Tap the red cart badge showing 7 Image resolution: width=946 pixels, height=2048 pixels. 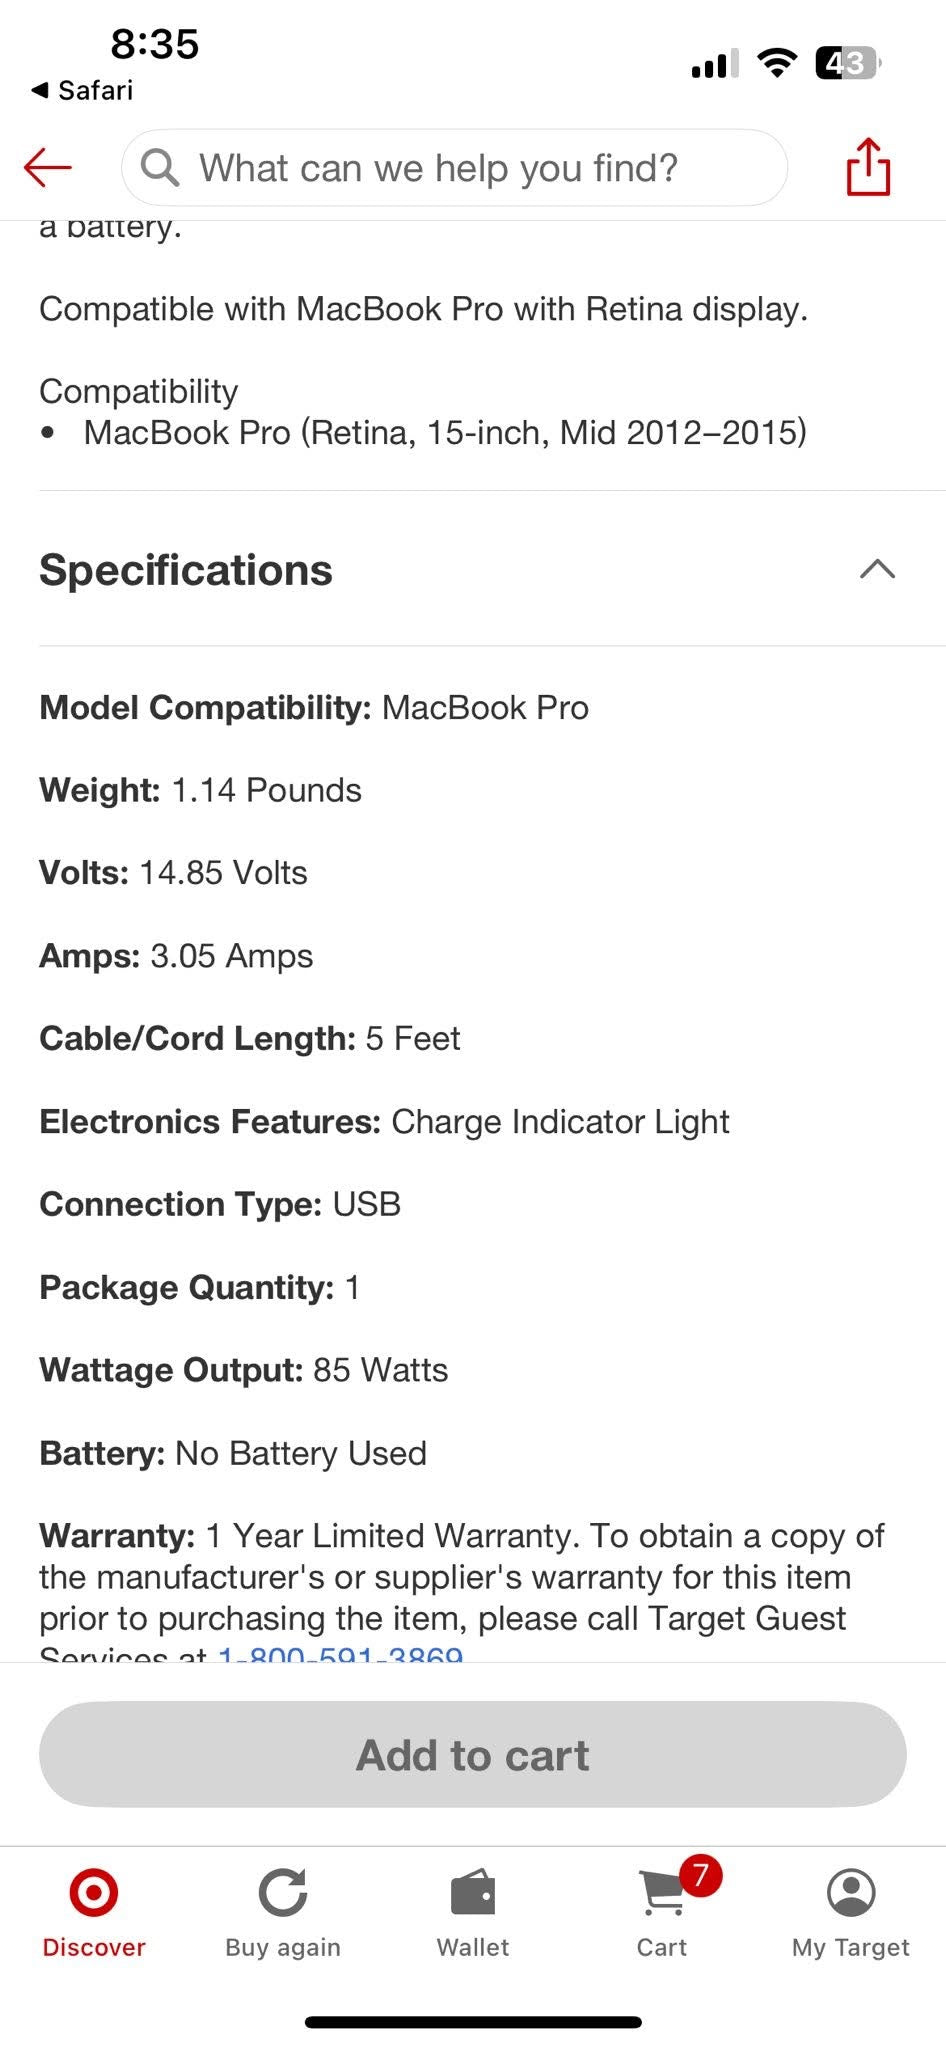coord(701,1875)
